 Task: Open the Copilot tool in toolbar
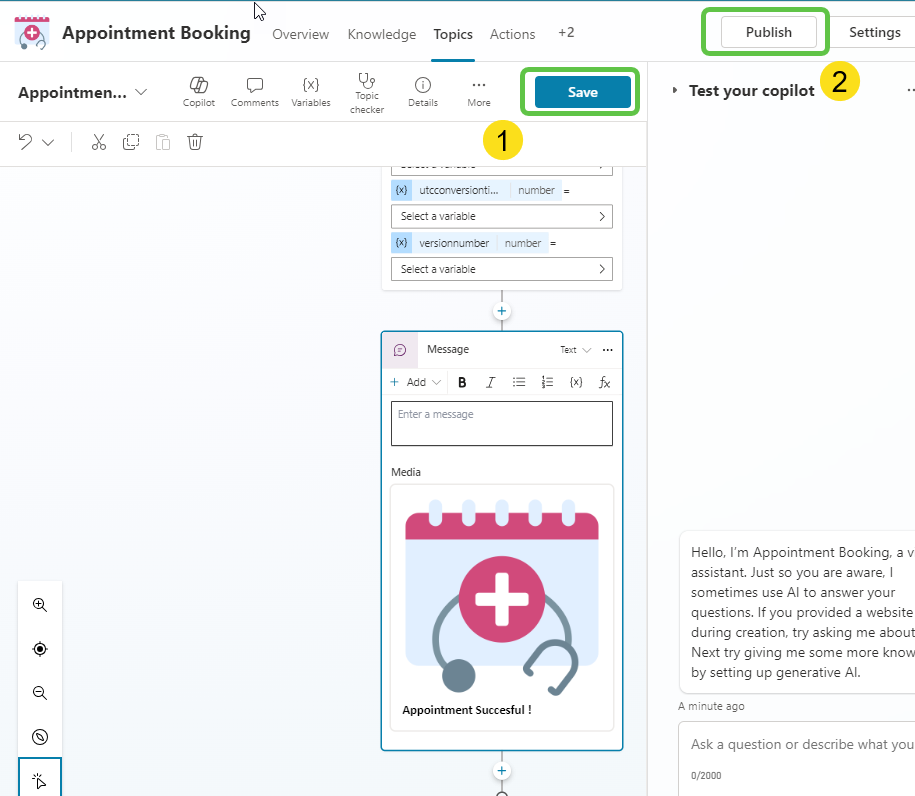(x=198, y=91)
